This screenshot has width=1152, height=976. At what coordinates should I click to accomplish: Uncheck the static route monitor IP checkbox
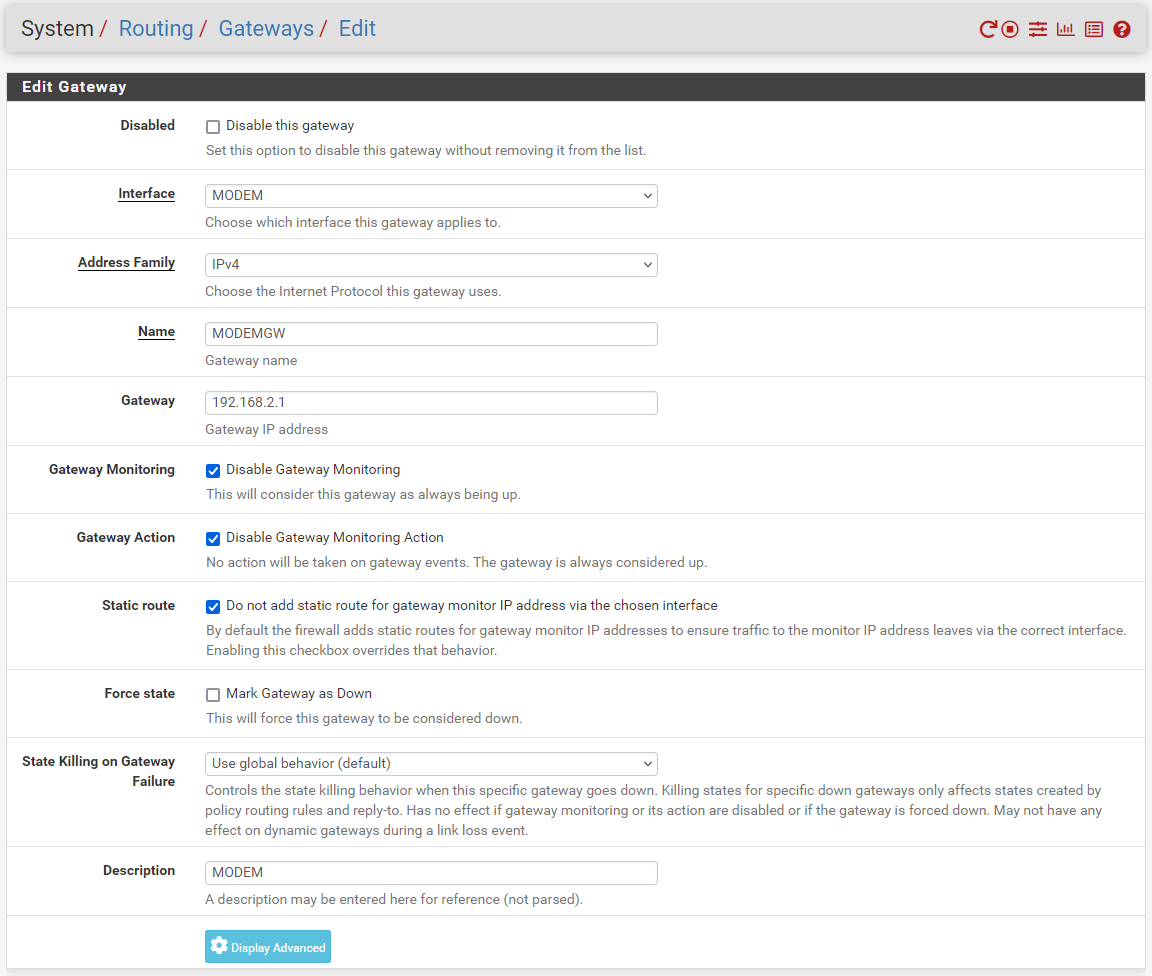213,606
